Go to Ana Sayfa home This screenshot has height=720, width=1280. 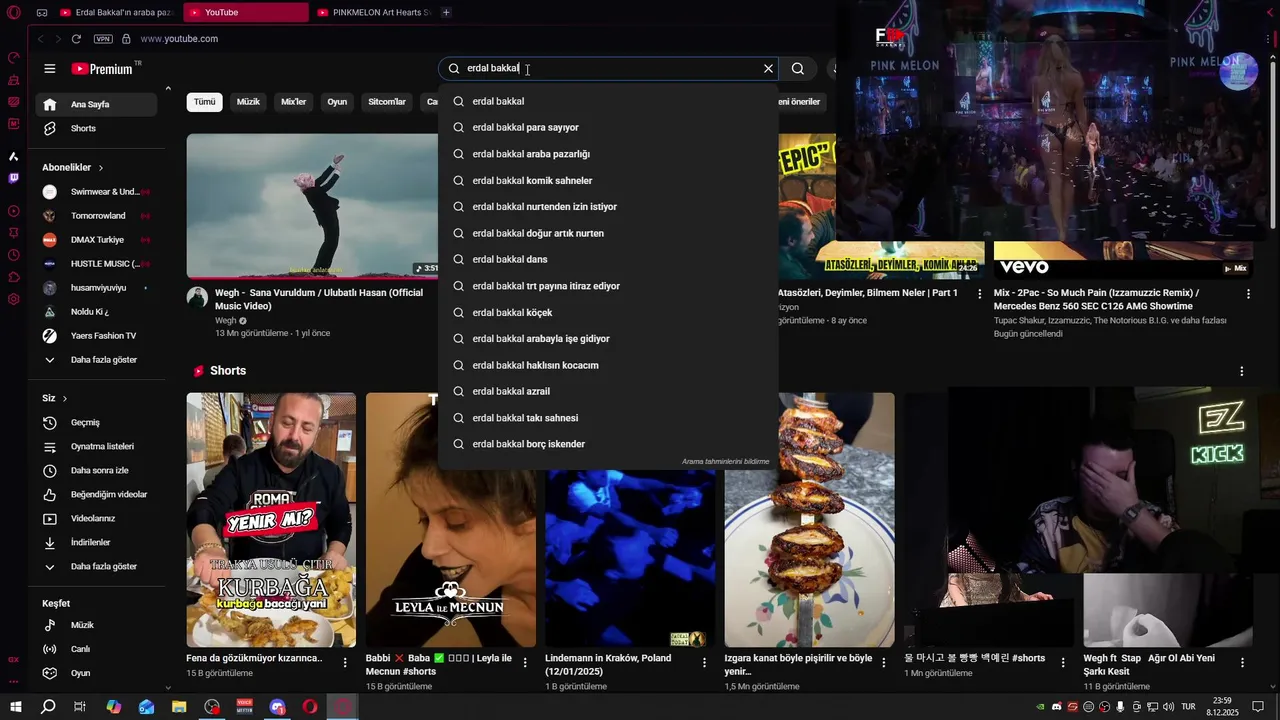click(97, 104)
